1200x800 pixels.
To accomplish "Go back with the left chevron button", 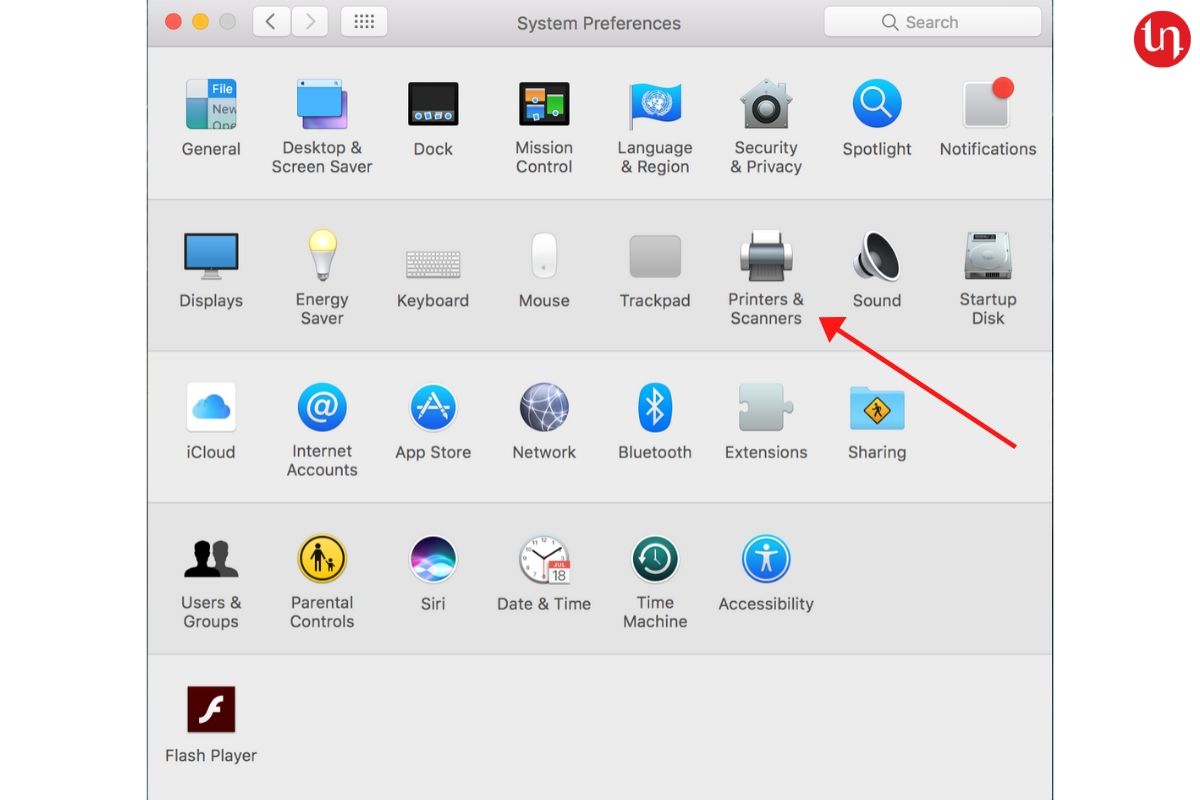I will click(x=272, y=22).
